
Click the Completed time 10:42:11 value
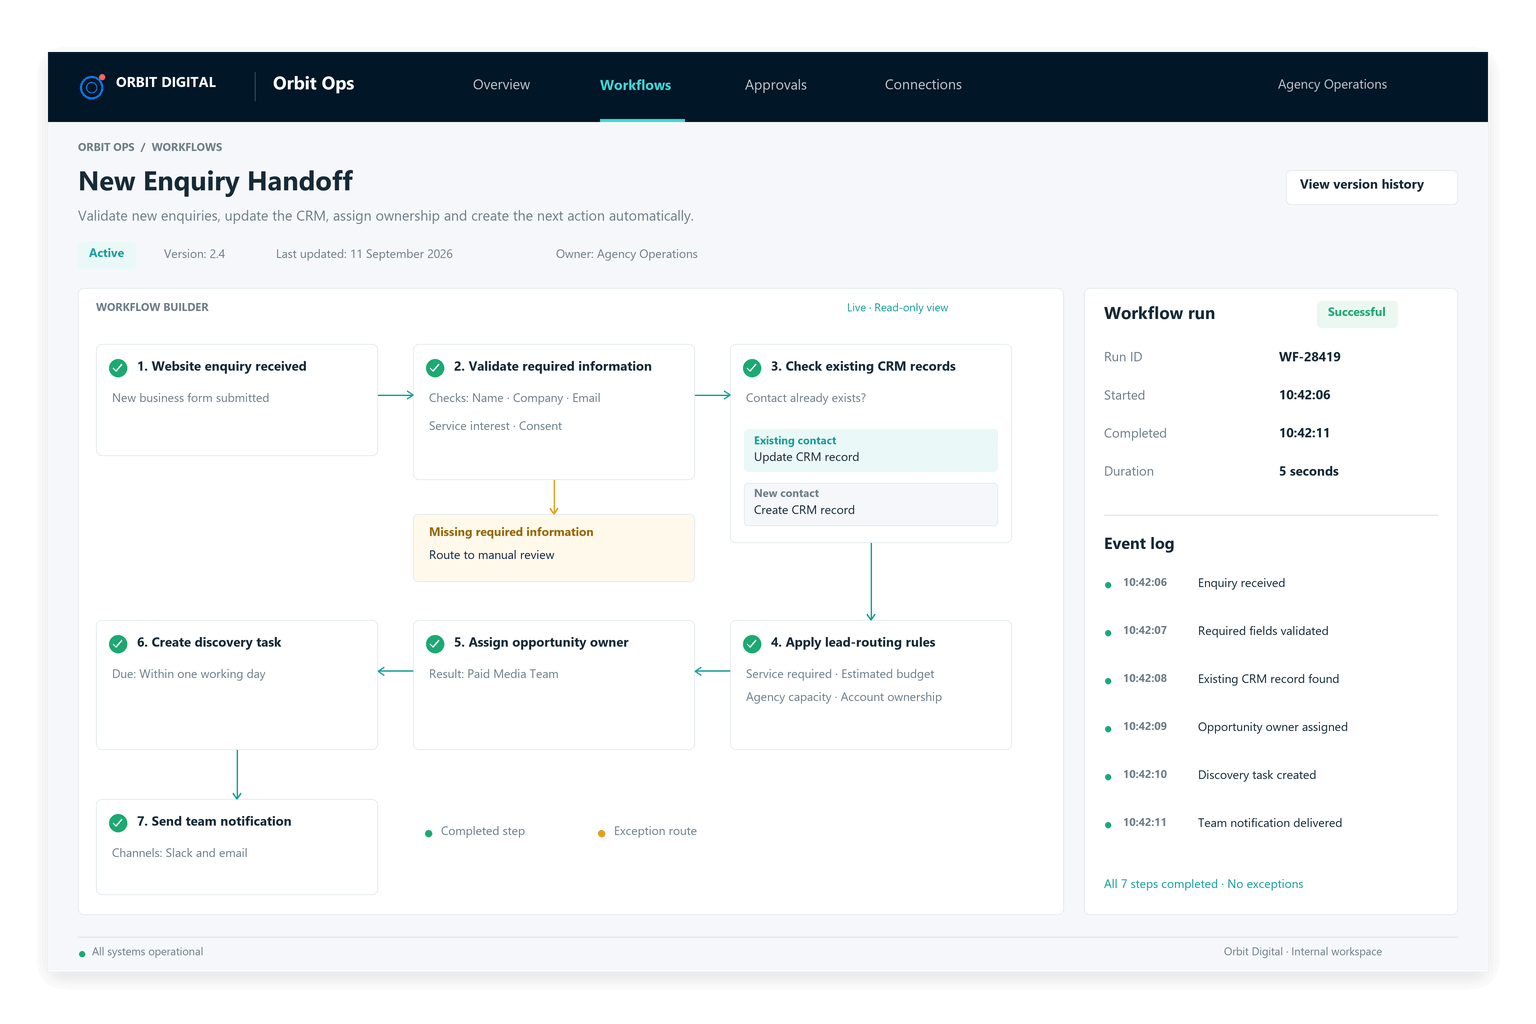(x=1304, y=433)
